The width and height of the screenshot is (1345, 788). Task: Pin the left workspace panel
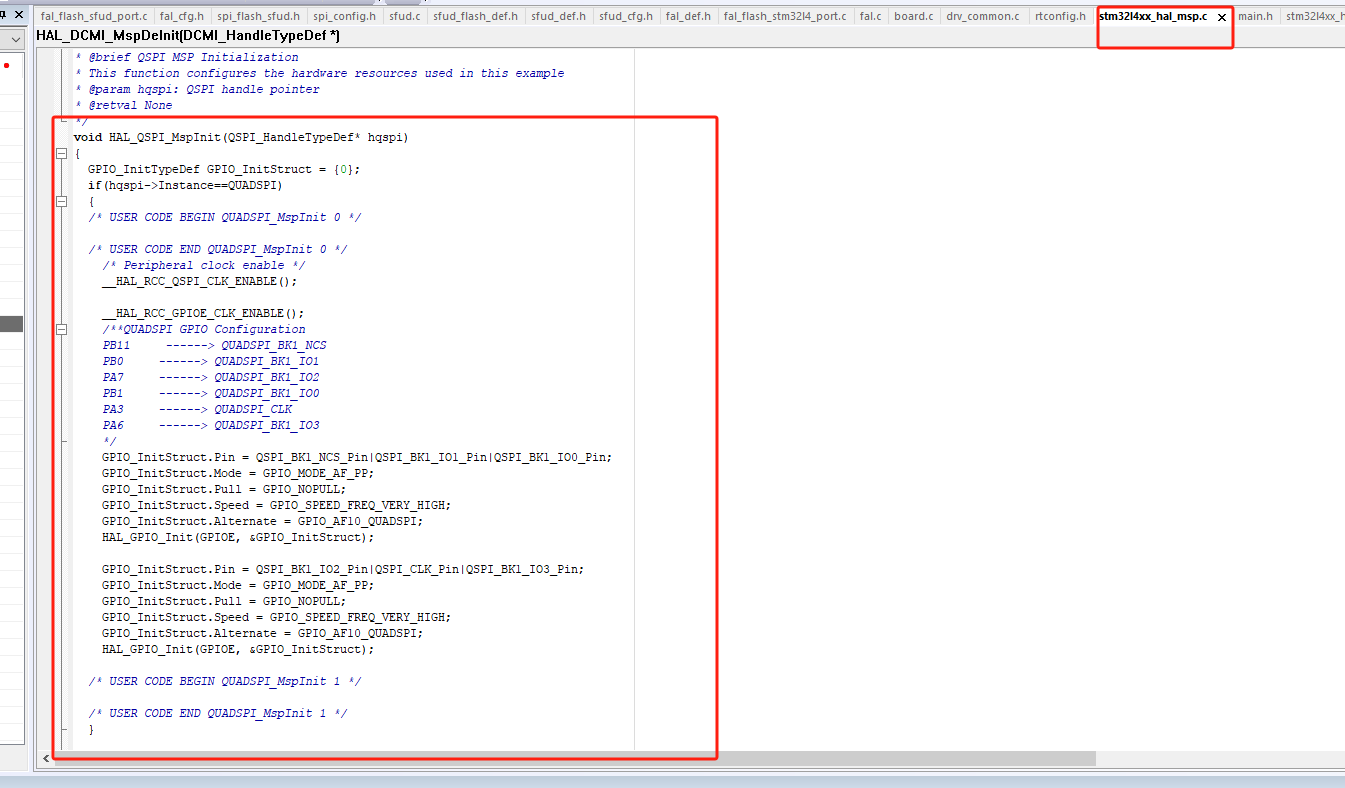(x=4, y=15)
